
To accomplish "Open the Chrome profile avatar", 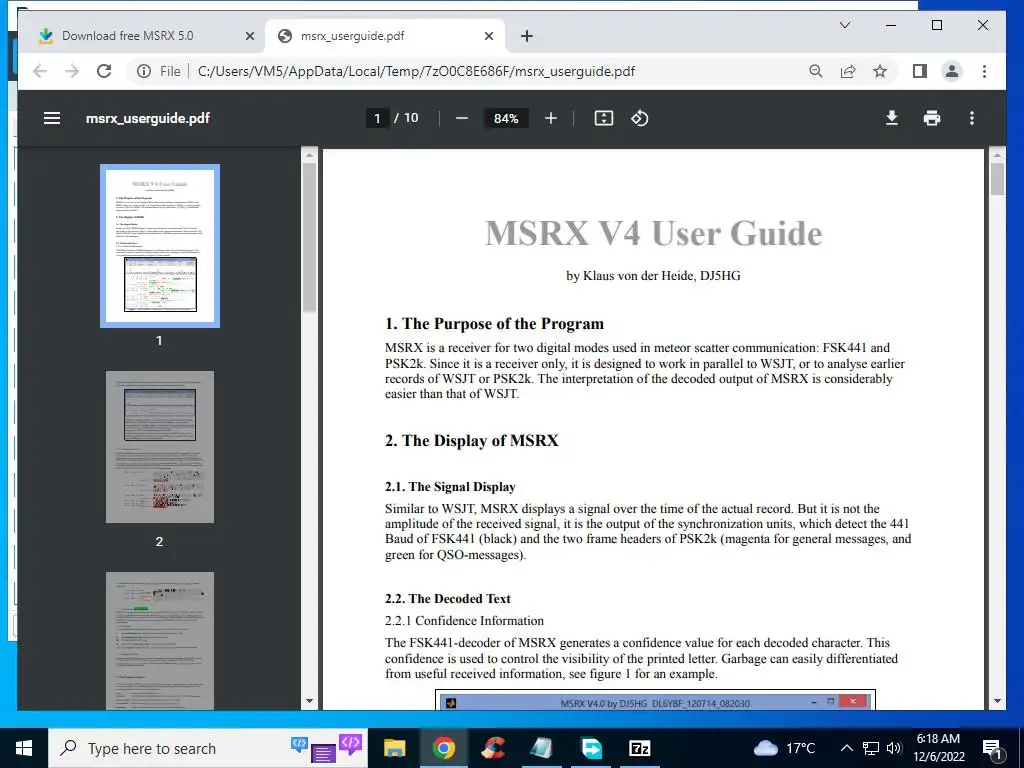I will (x=952, y=71).
